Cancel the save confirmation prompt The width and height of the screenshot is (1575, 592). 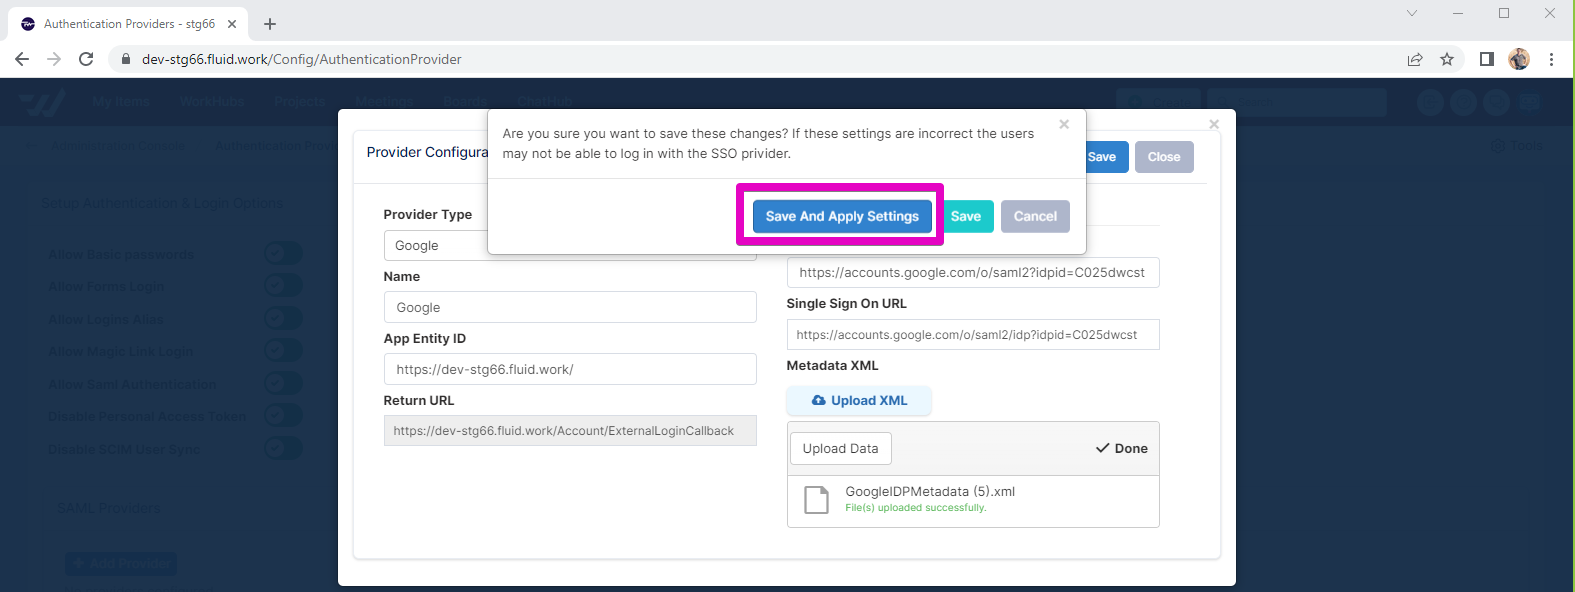click(1035, 216)
